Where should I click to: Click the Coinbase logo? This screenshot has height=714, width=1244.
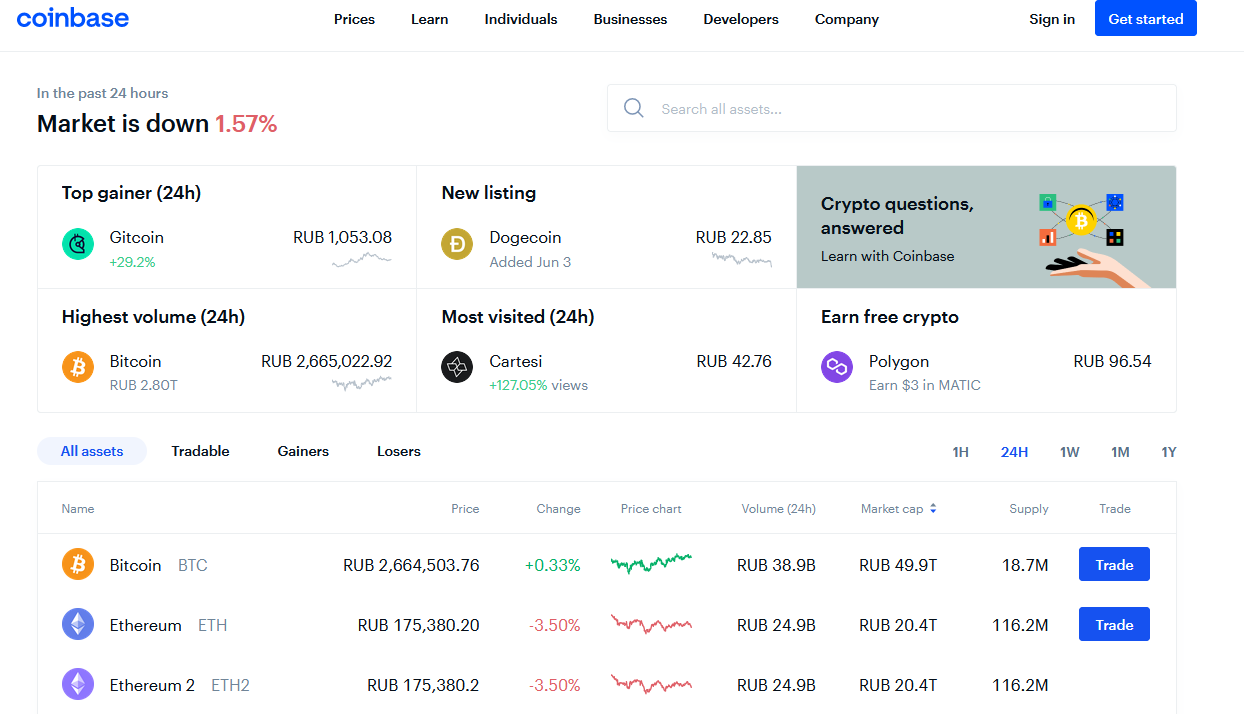(72, 18)
